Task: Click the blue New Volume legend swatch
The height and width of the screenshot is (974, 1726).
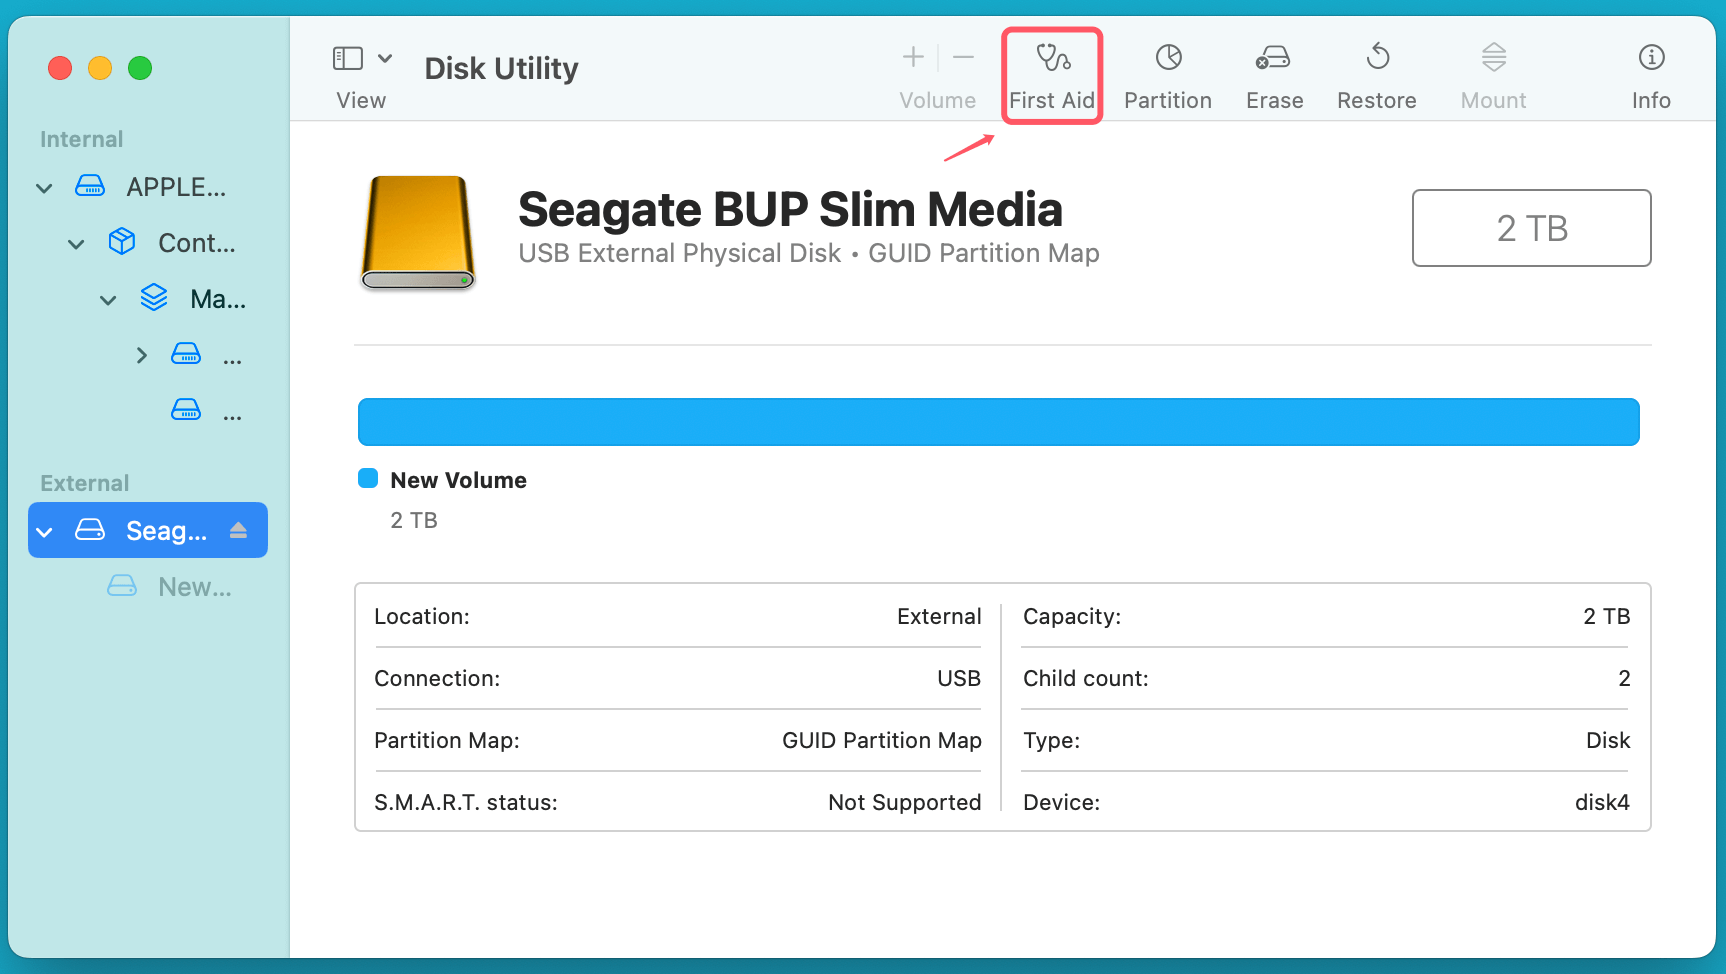Action: click(368, 478)
